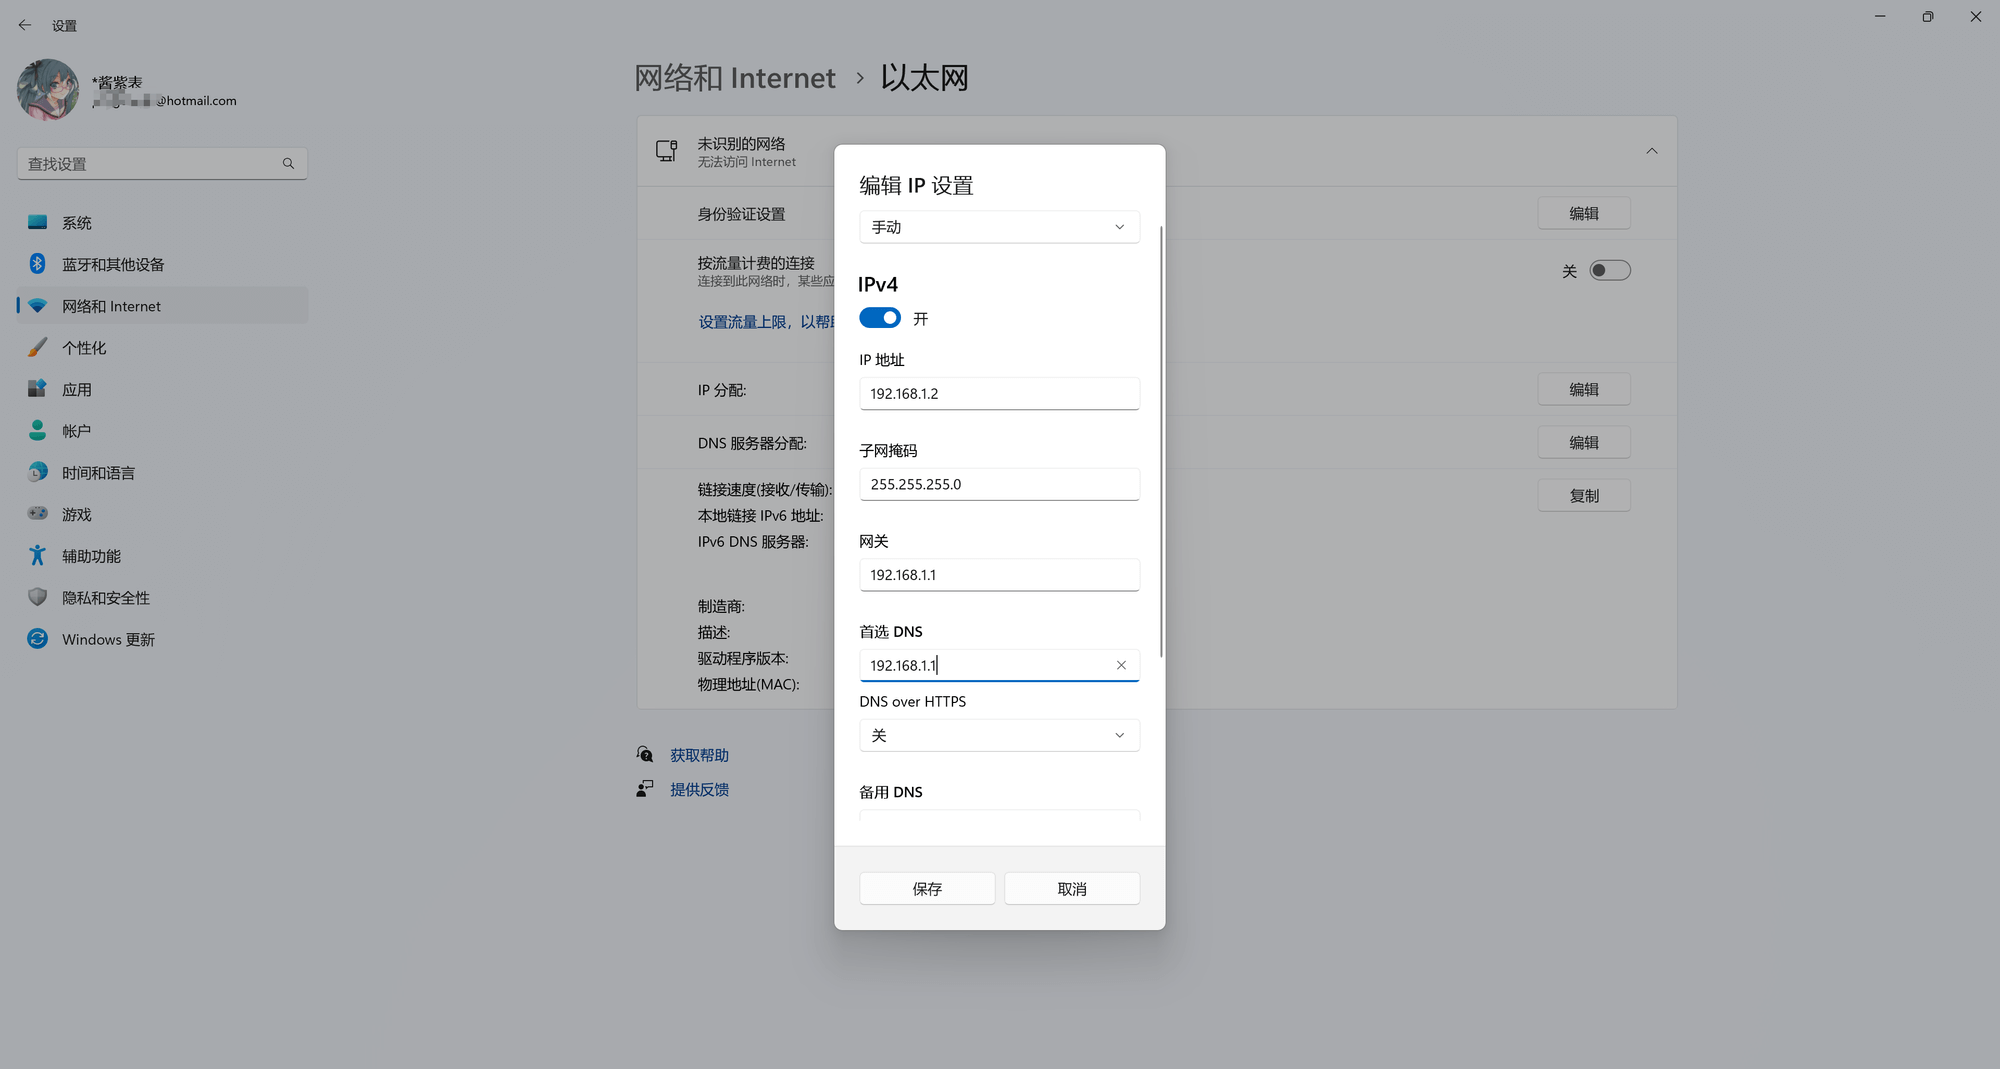Image resolution: width=2000 pixels, height=1069 pixels.
Task: Clear the 首选 DNS field
Action: tap(1121, 664)
